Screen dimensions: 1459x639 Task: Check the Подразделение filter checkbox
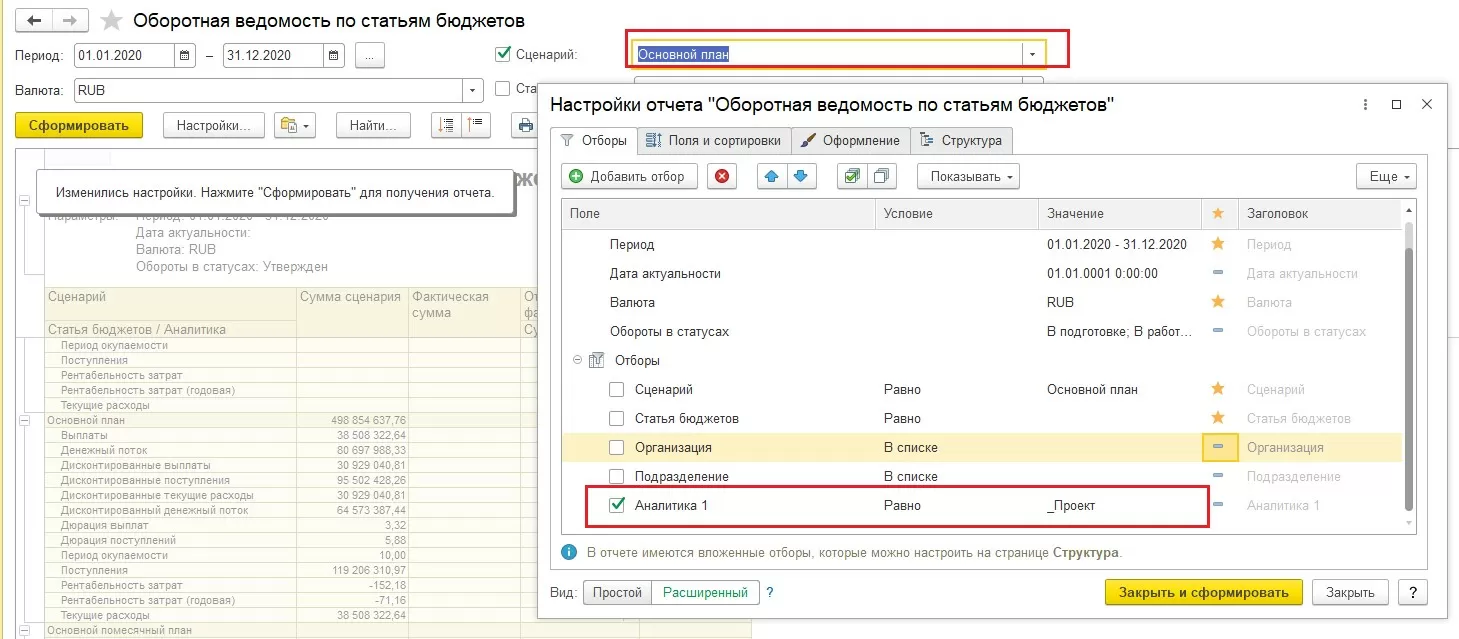pyautogui.click(x=617, y=476)
